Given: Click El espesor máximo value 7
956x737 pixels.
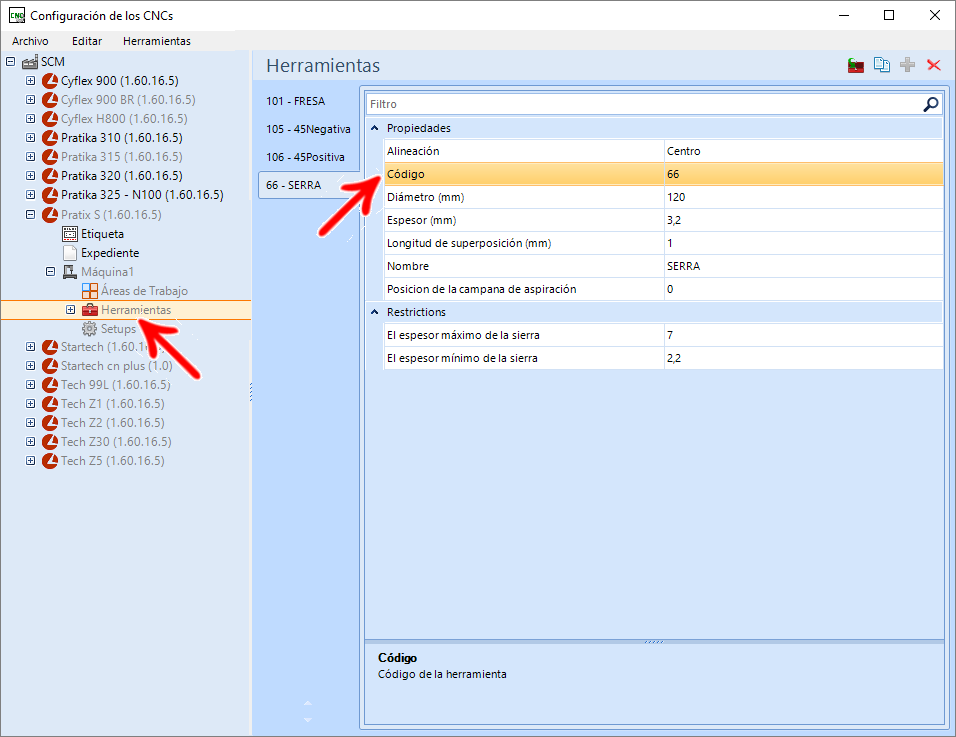Looking at the screenshot, I should tap(803, 335).
